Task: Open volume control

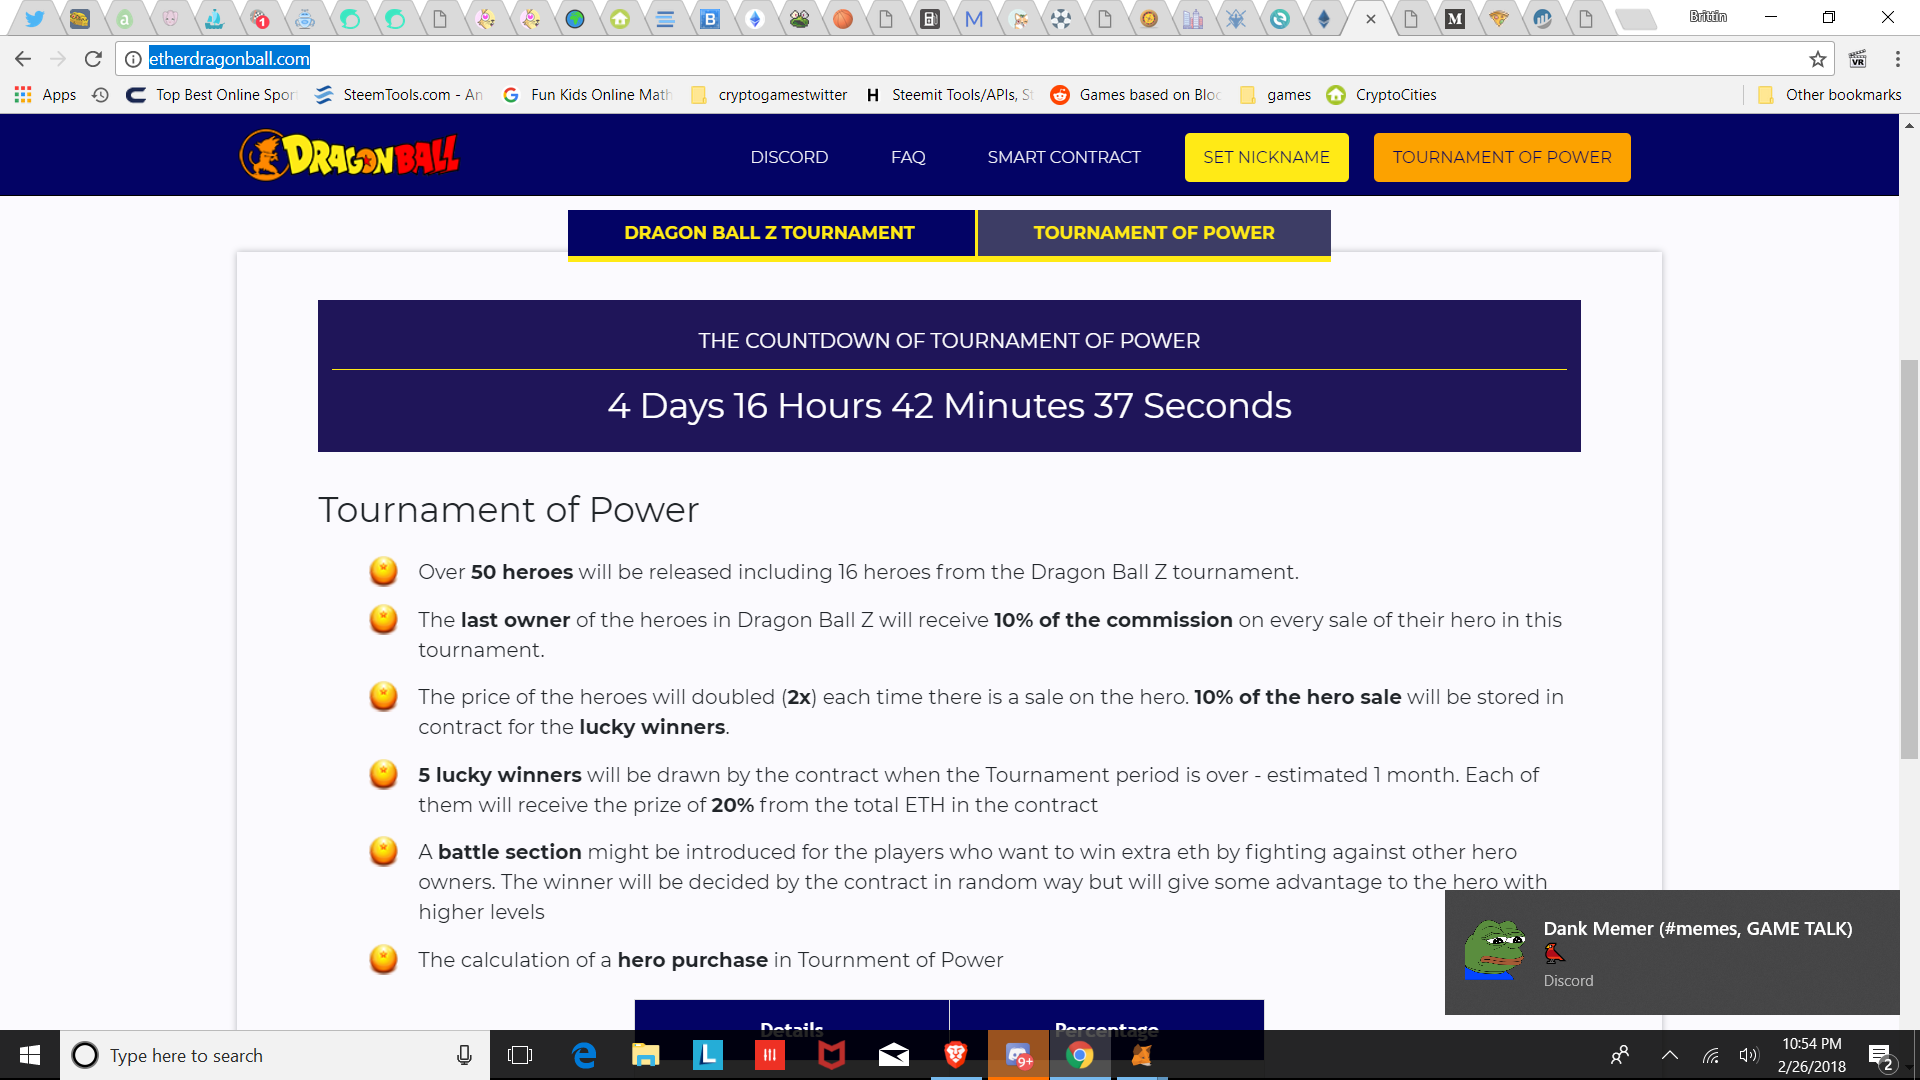Action: pyautogui.click(x=1748, y=1055)
